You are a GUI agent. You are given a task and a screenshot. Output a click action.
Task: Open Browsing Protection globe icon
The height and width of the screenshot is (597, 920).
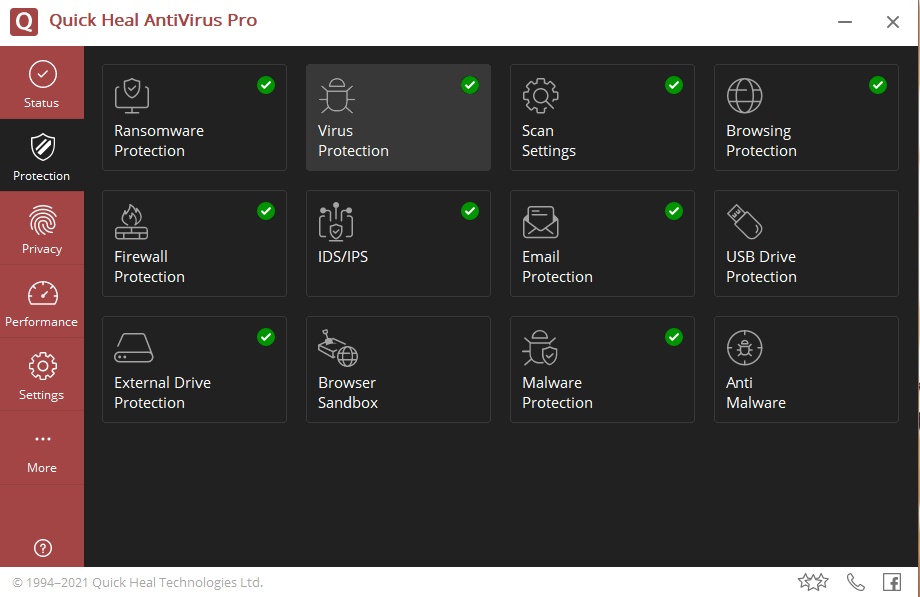[744, 96]
